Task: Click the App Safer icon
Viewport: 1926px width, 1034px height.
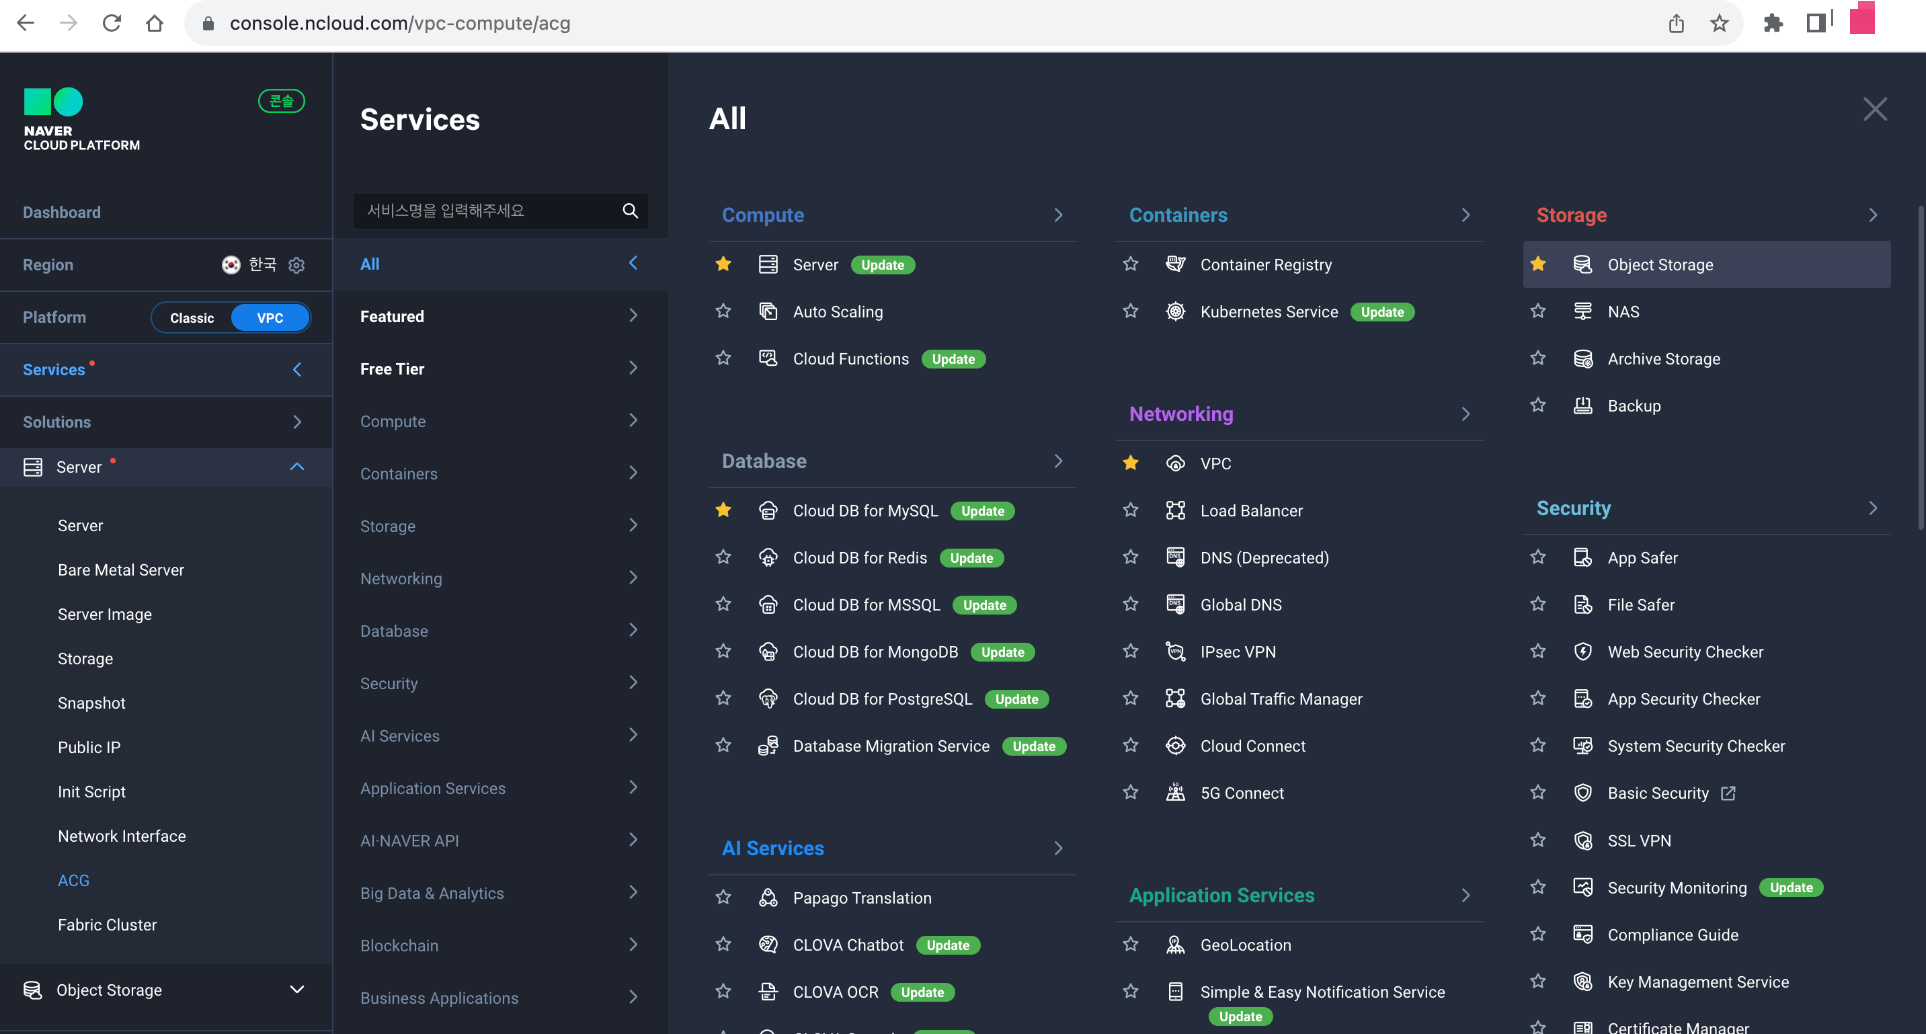Action: (1583, 557)
